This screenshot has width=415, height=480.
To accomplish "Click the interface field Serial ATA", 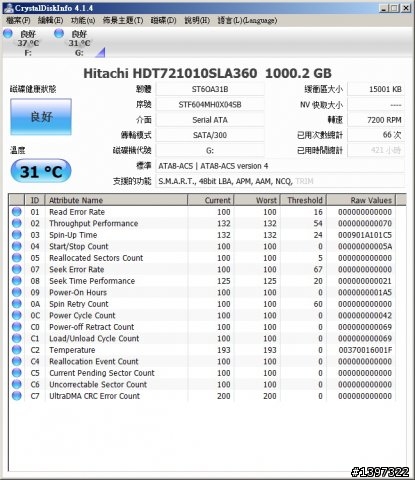I will [210, 120].
